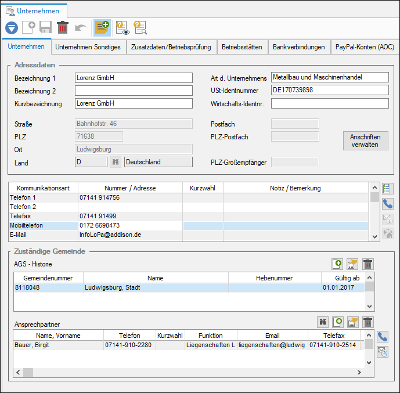Click the filter funnel icon in toolbar
Image resolution: width=400 pixels, height=393 pixels.
pos(12,28)
